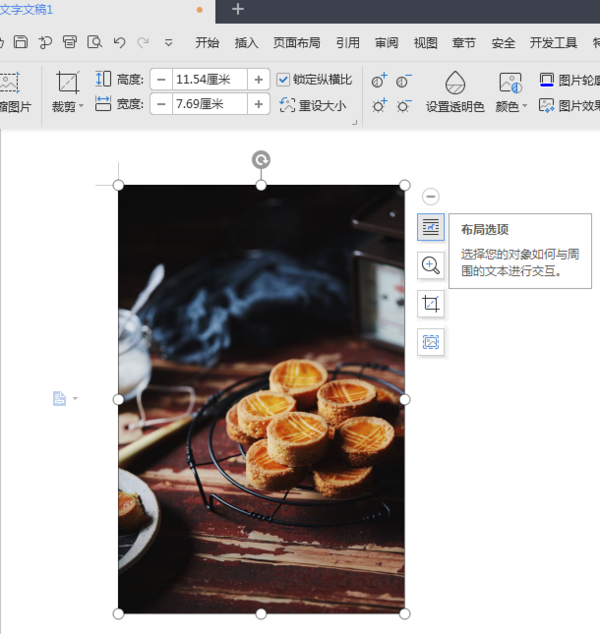
Task: Expand the 颜色 color dropdown
Action: (x=511, y=106)
